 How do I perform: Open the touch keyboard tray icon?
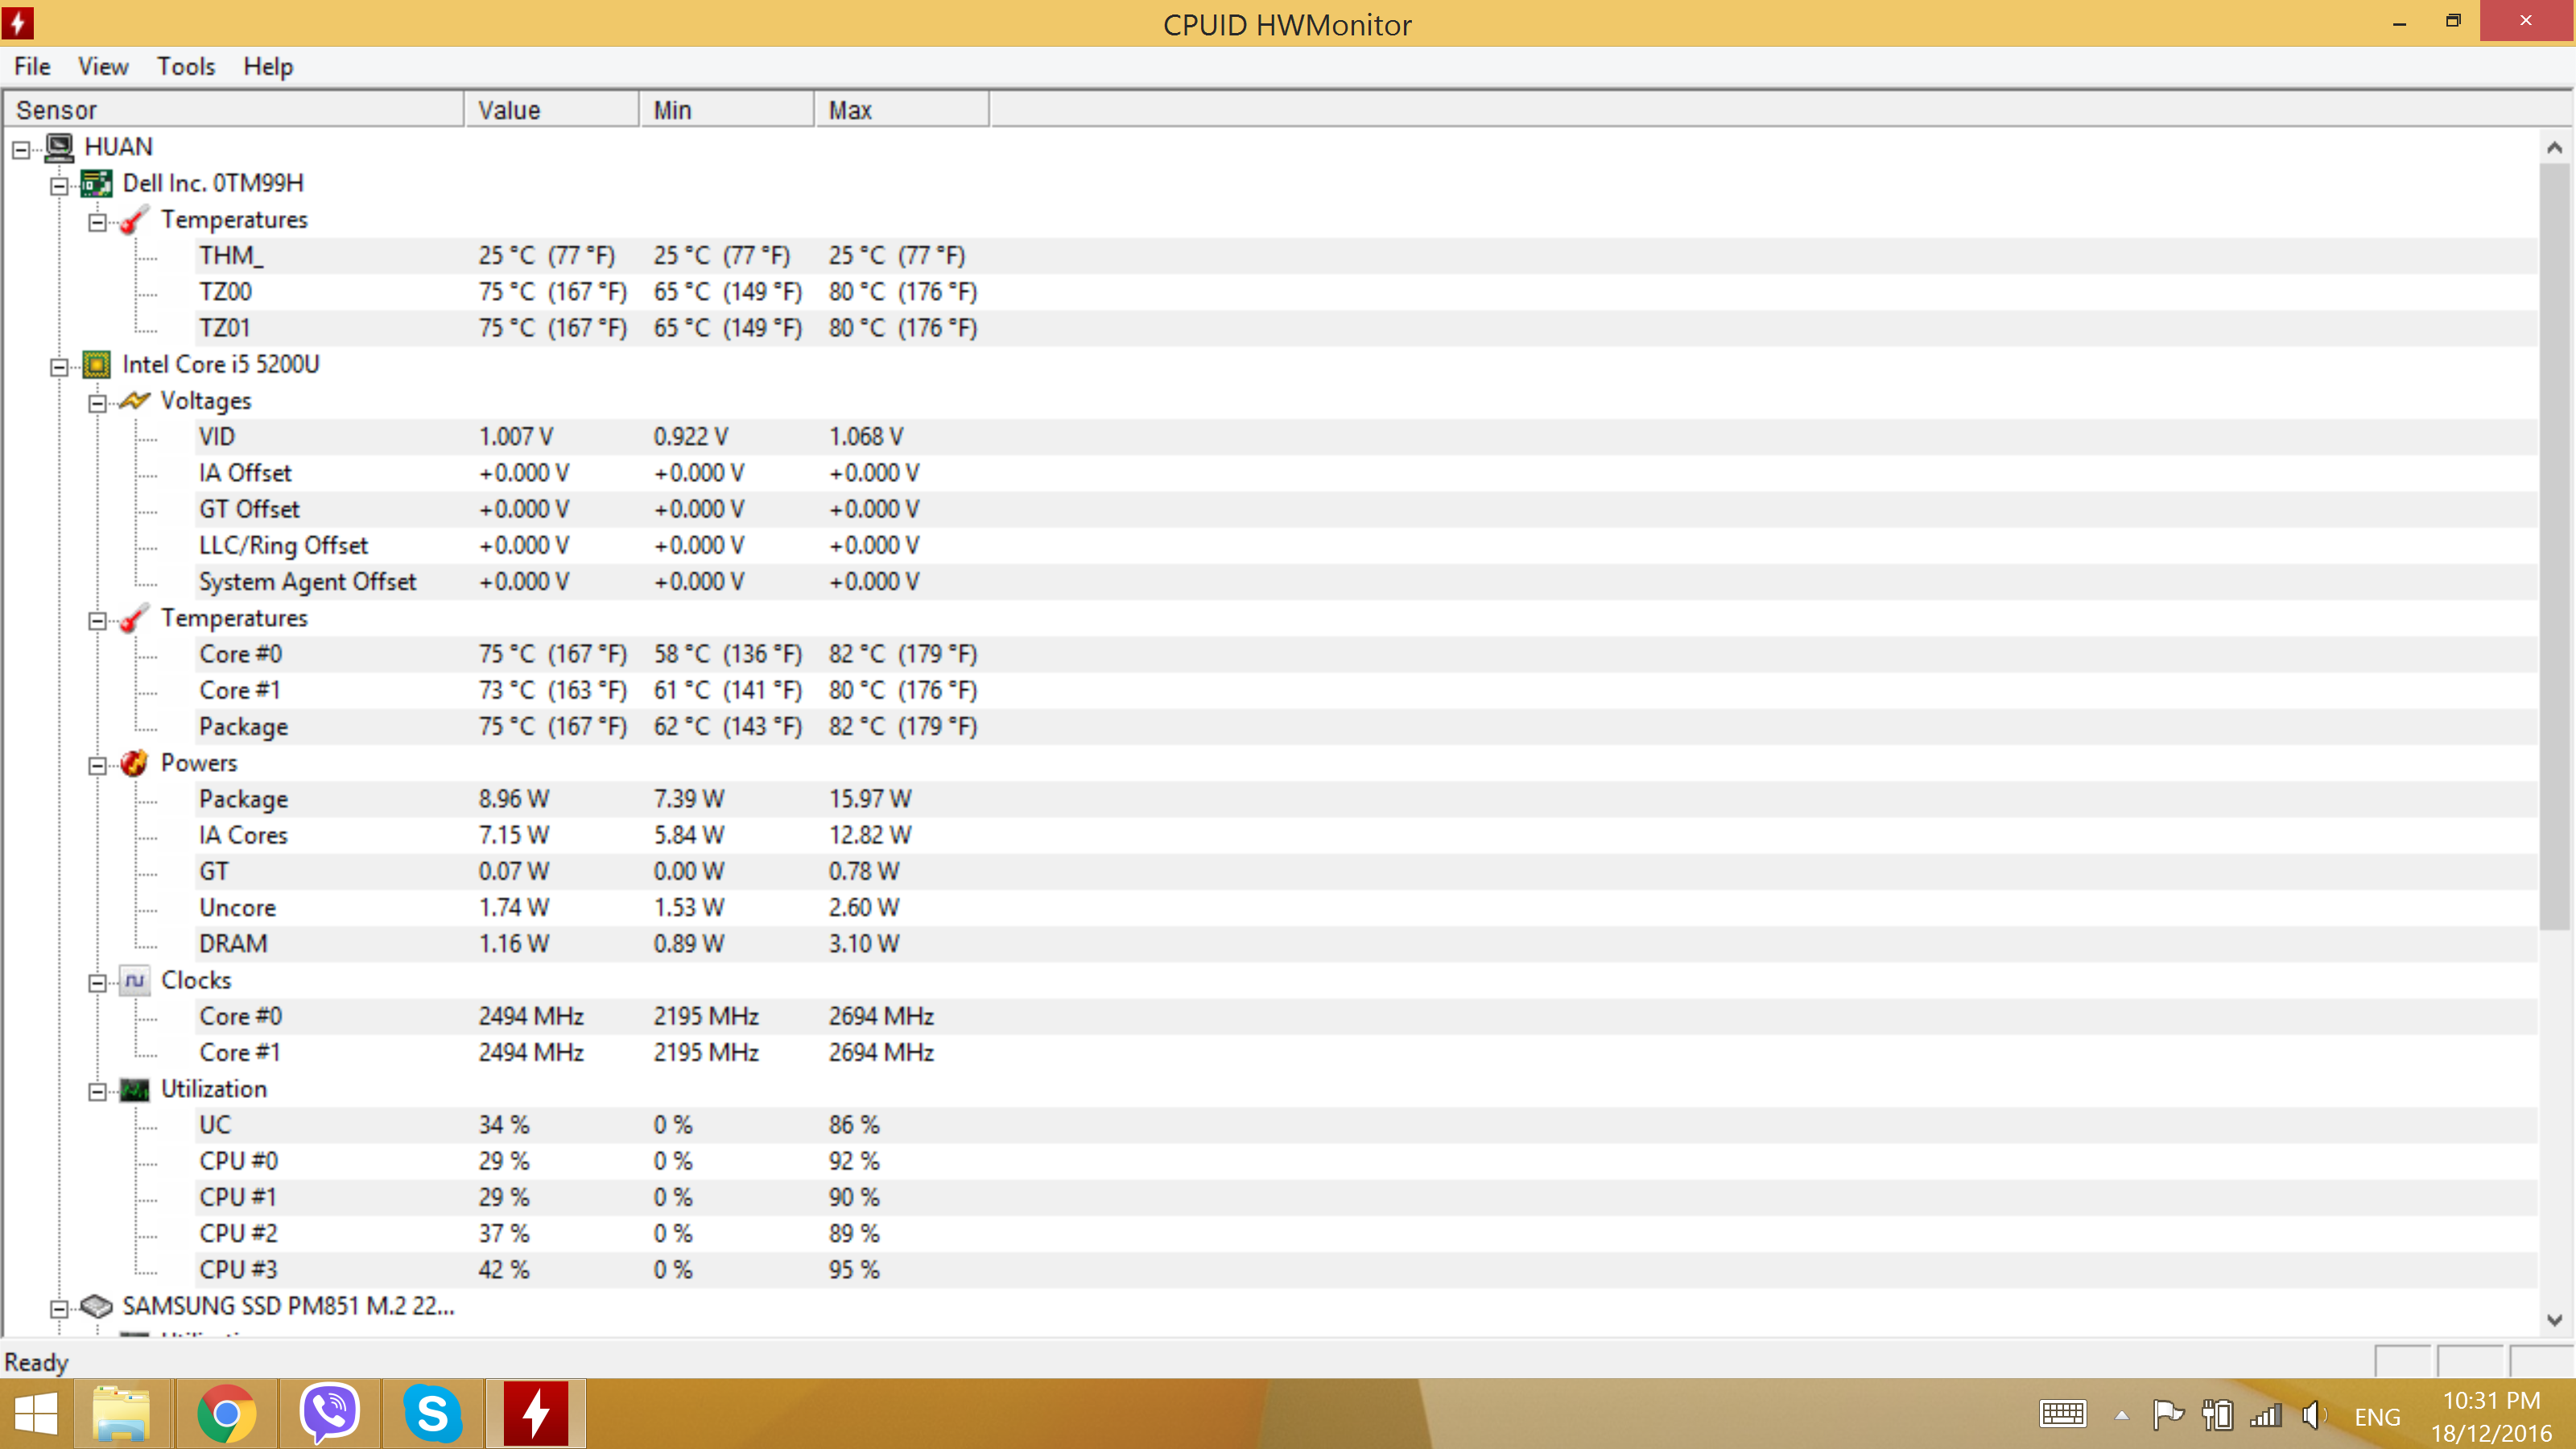coord(2063,1414)
